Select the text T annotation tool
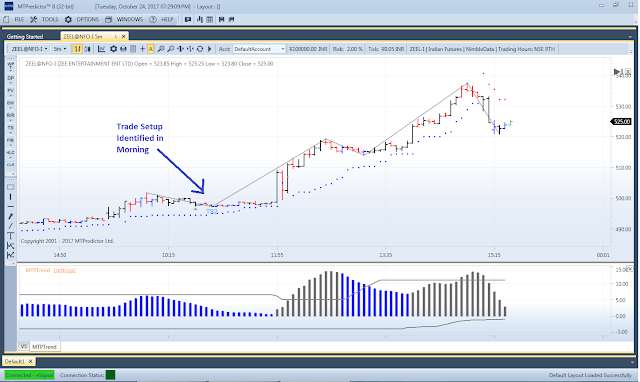 pyautogui.click(x=11, y=236)
